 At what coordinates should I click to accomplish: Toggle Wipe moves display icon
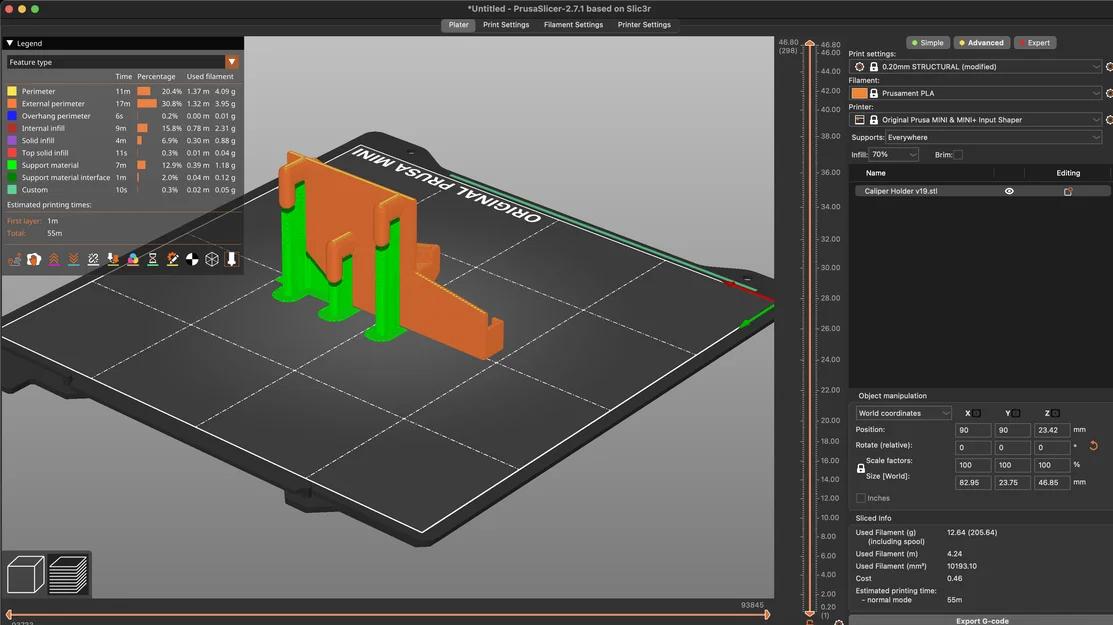[x=34, y=260]
